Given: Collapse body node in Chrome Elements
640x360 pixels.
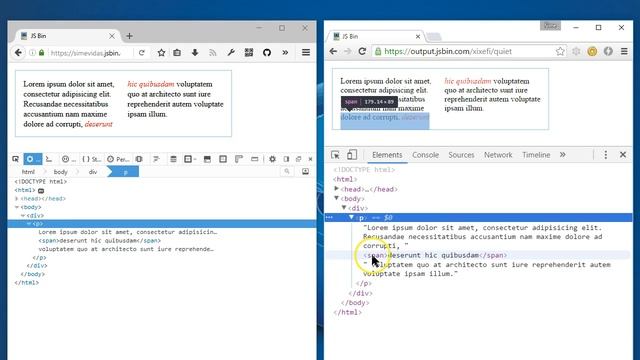Looking at the screenshot, I should (x=336, y=198).
